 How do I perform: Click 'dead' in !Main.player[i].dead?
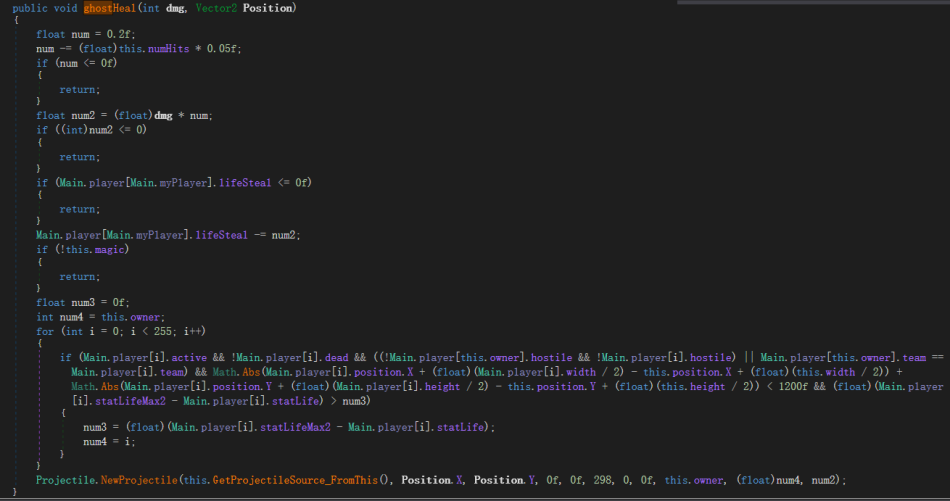tap(336, 357)
